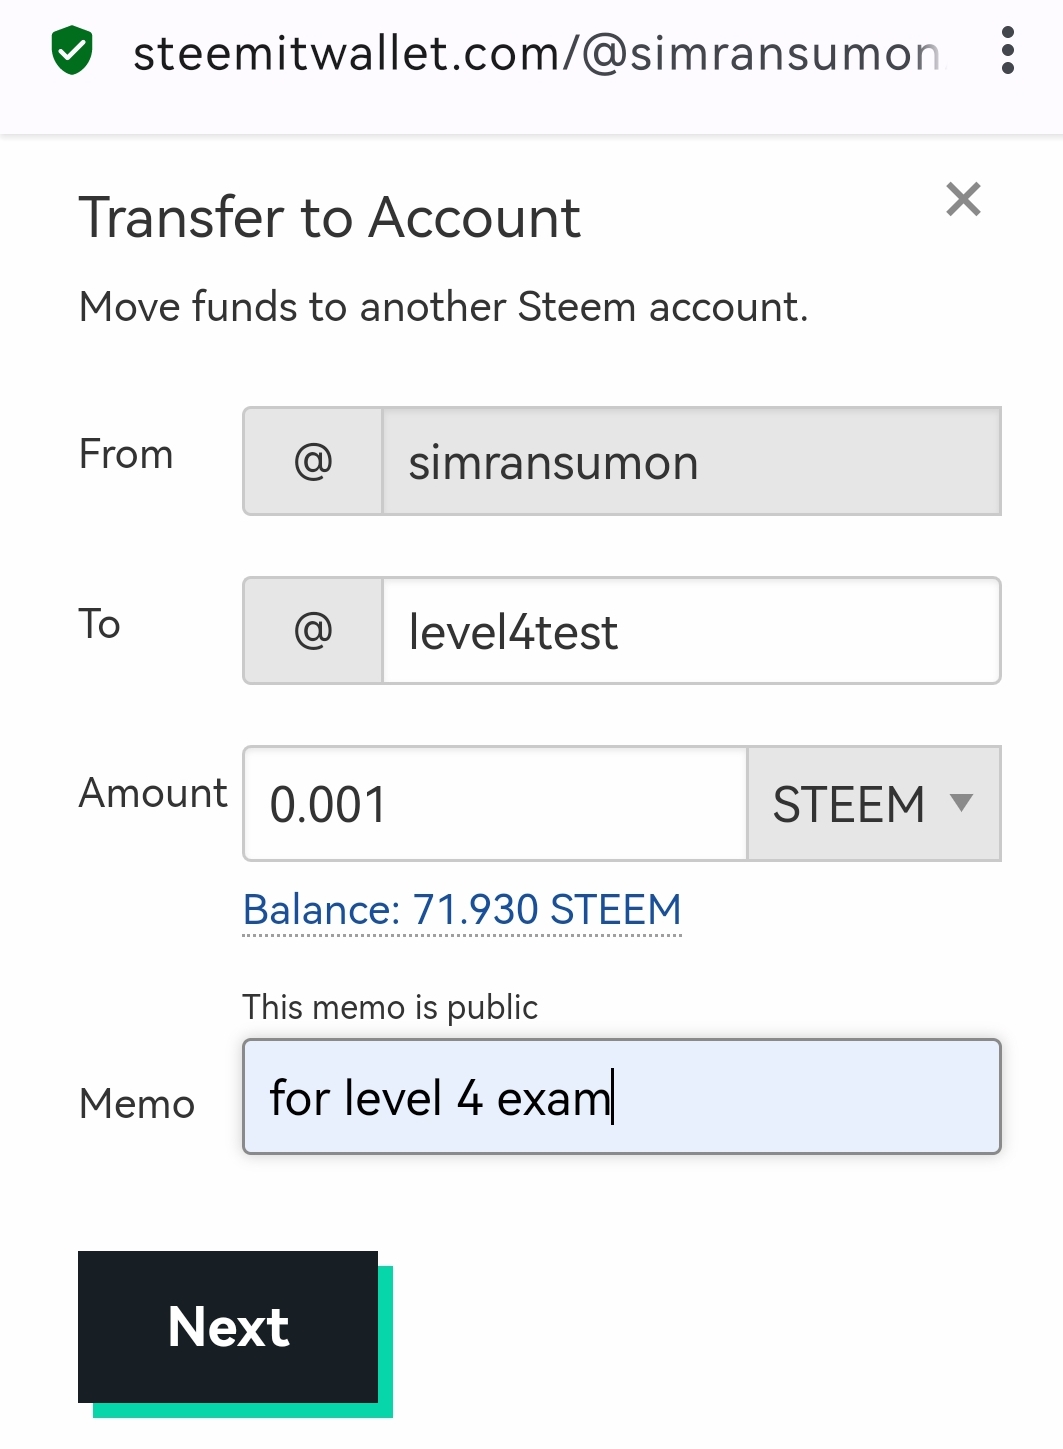Screen dimensions: 1063x1449
Task: Click the From label
Action: click(126, 454)
